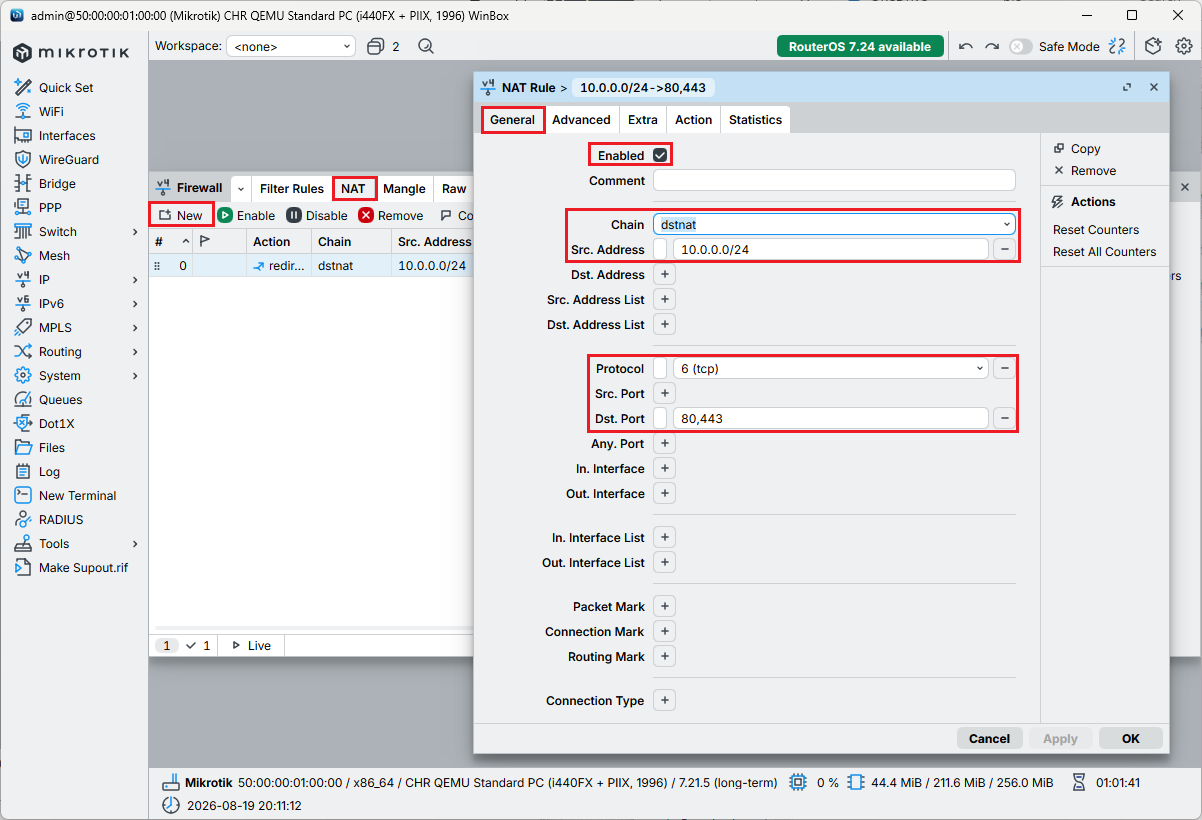Toggle the invert box for Protocol
Viewport: 1202px width, 820px height.
coord(660,368)
